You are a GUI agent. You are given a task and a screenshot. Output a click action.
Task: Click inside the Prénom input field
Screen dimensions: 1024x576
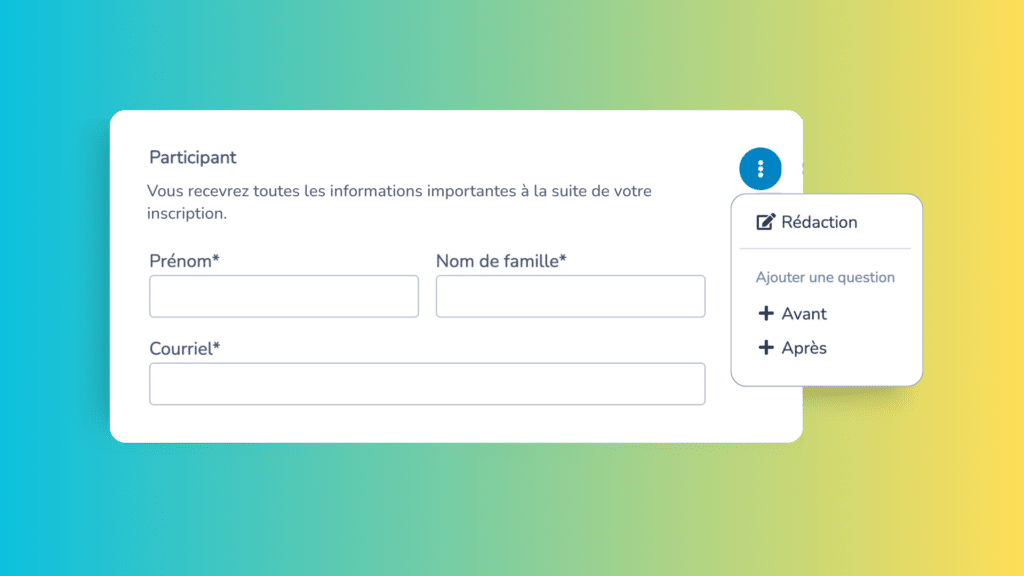(283, 296)
